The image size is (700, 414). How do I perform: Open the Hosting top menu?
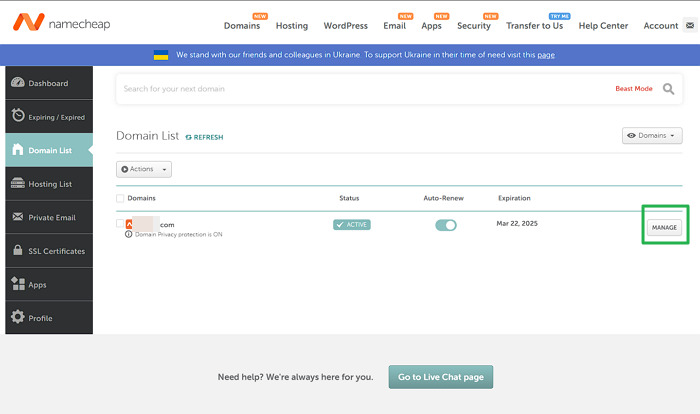(x=292, y=26)
